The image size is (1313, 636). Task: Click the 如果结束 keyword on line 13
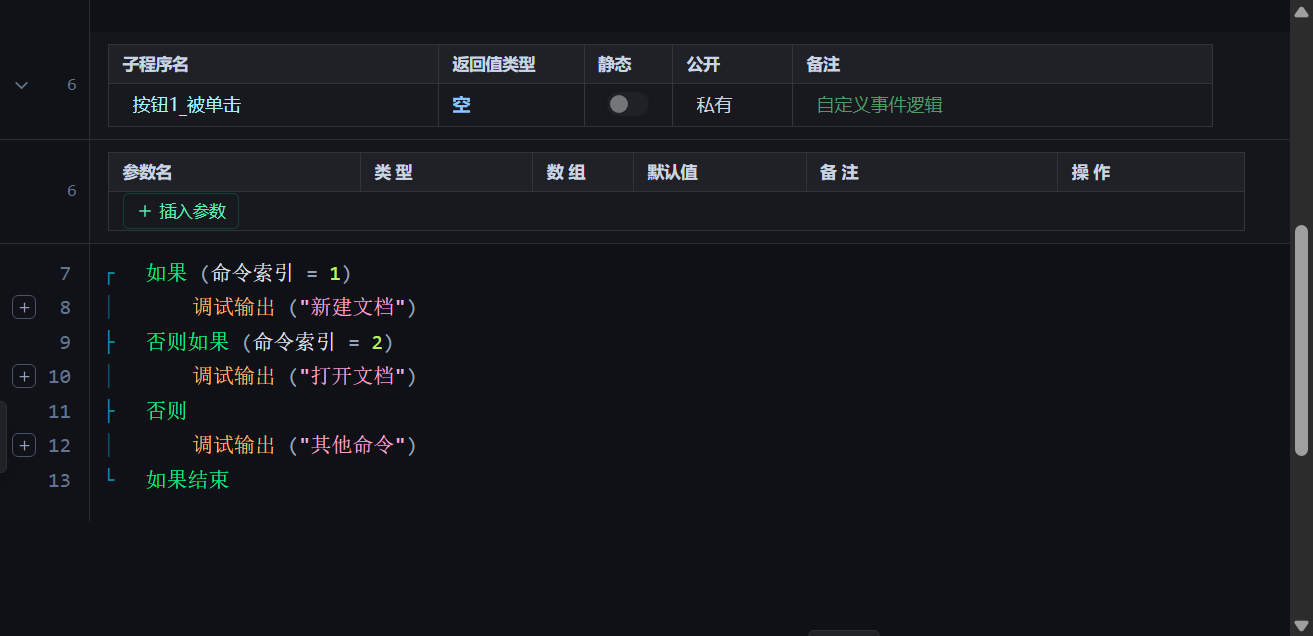[188, 480]
